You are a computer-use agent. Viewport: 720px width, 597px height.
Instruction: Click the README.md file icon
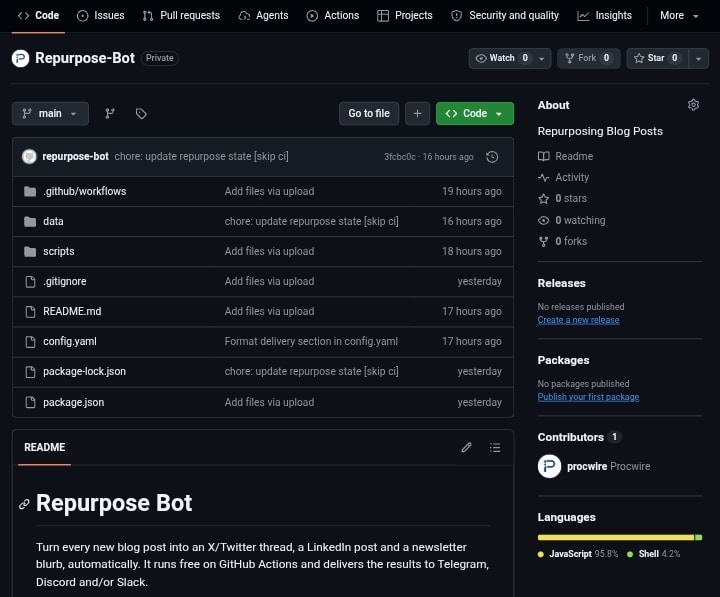click(30, 312)
